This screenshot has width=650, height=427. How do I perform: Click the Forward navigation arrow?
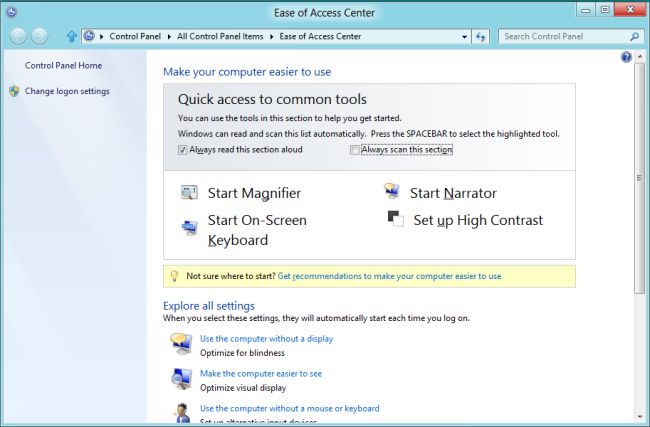click(x=39, y=36)
